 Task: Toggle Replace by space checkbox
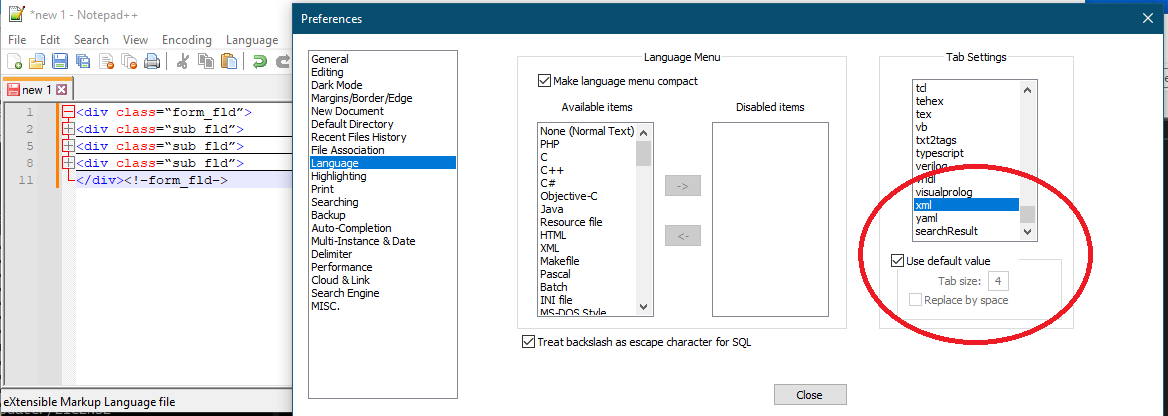pyautogui.click(x=915, y=300)
